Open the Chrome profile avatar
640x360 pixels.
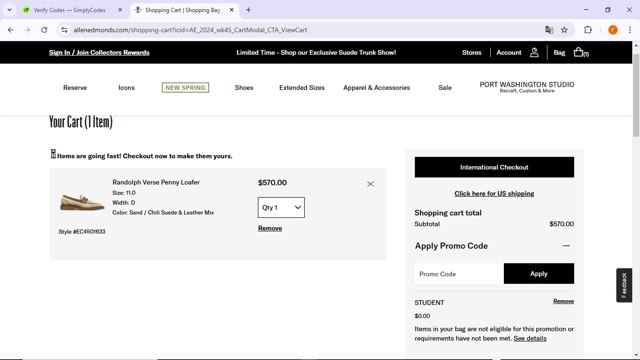pos(613,30)
